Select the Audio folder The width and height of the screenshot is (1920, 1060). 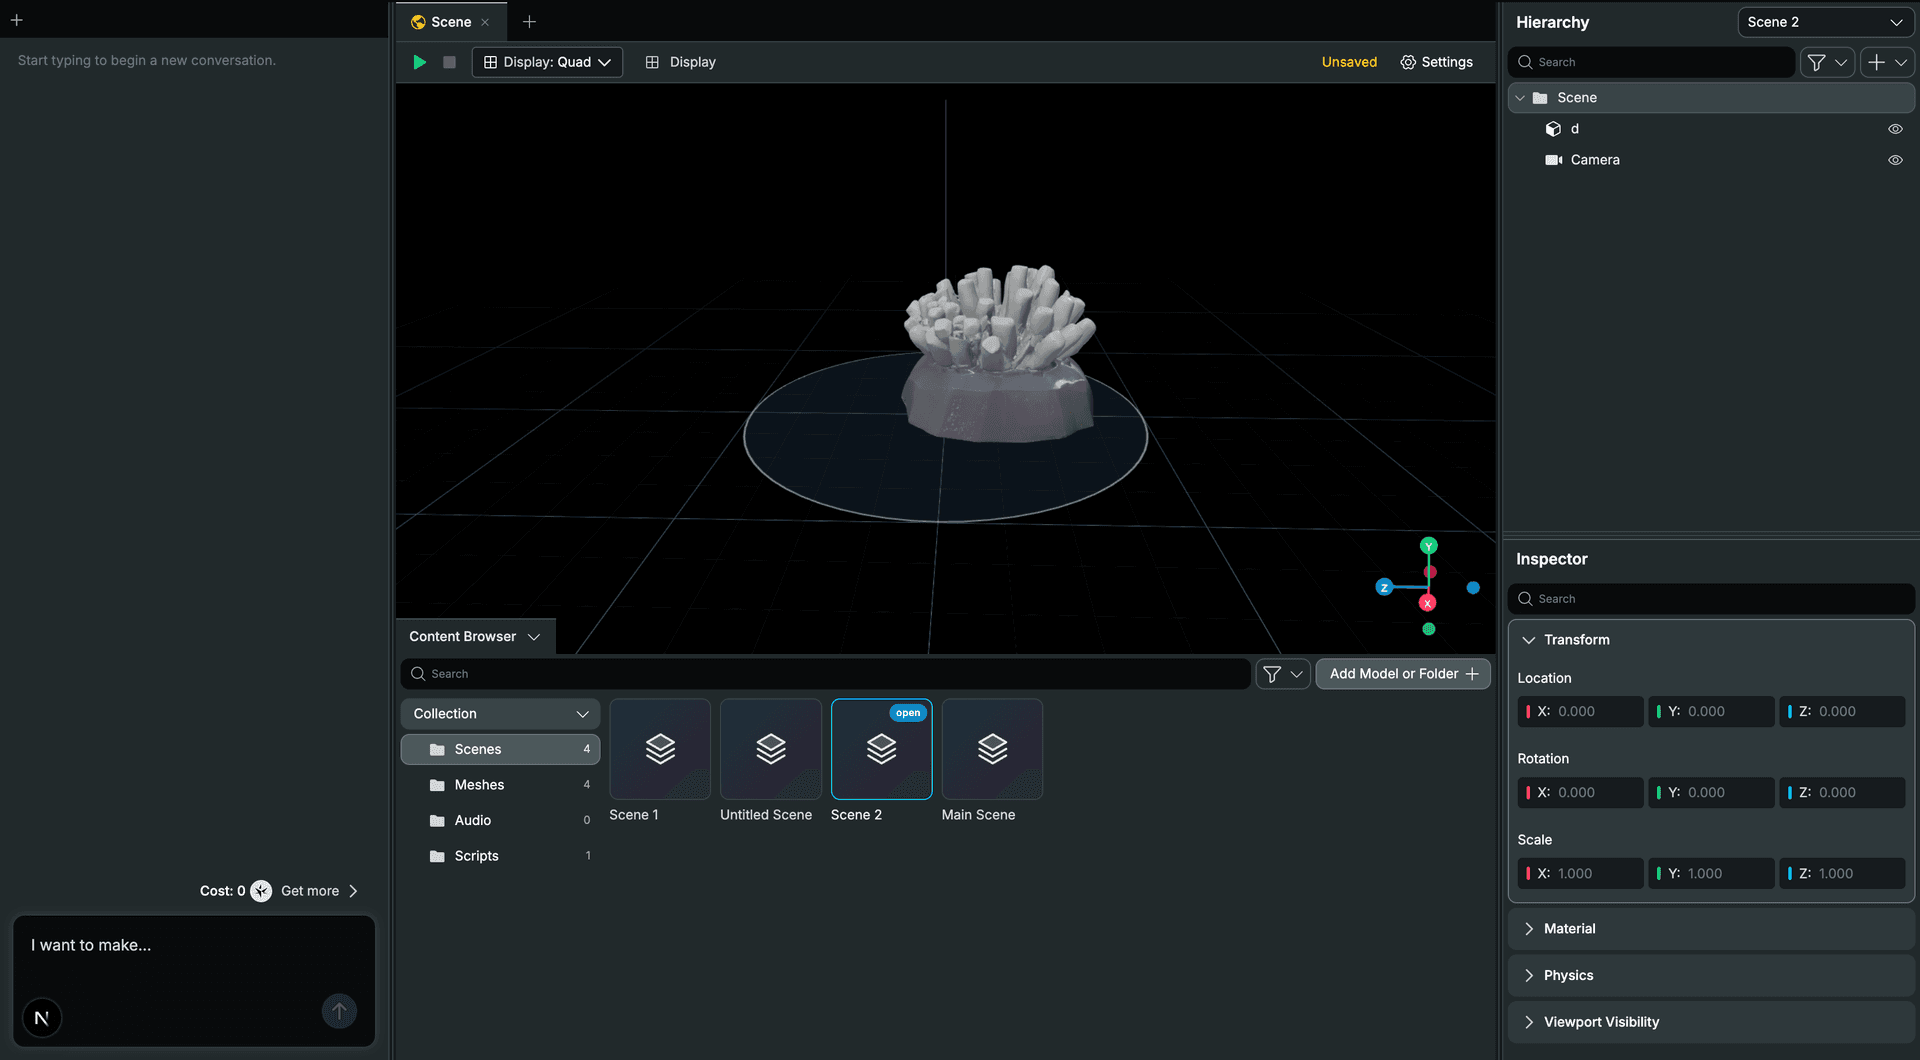[x=500, y=821]
